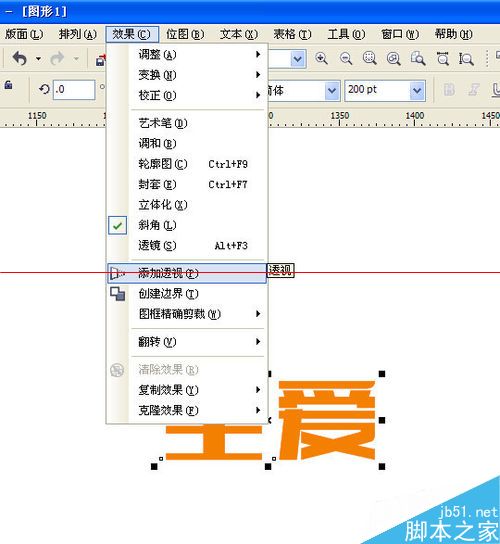Click the rotation angle input field
The height and width of the screenshot is (544, 500).
74,90
